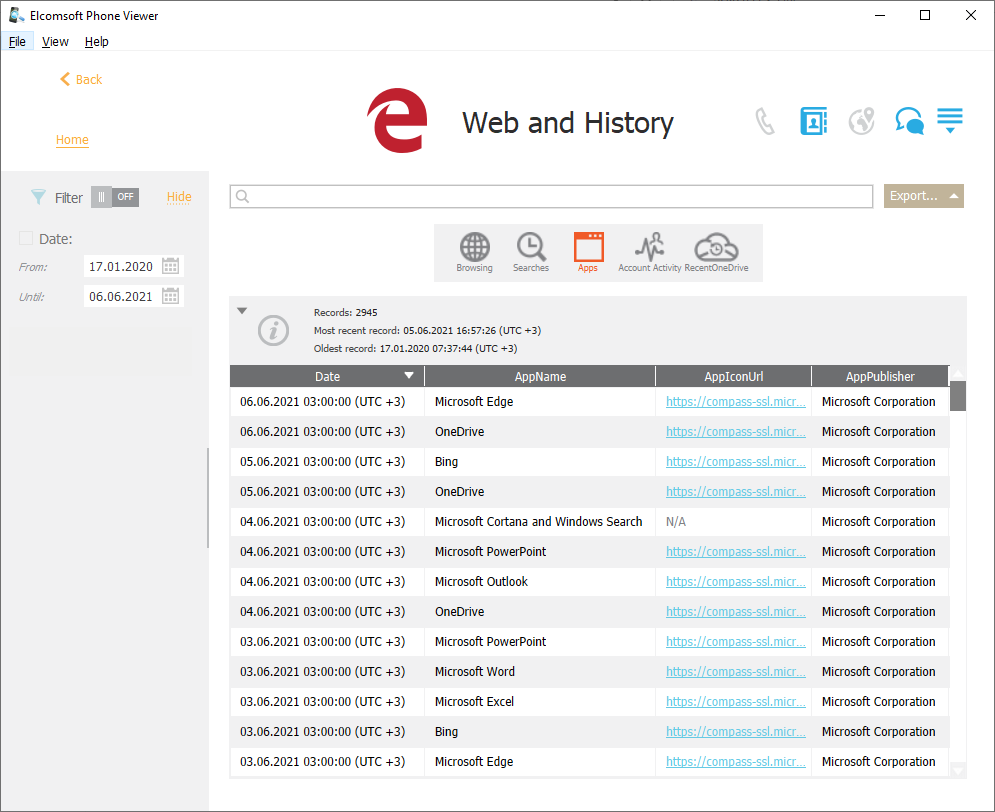This screenshot has width=995, height=812.
Task: Select the Browsing globe tab
Action: pos(475,252)
